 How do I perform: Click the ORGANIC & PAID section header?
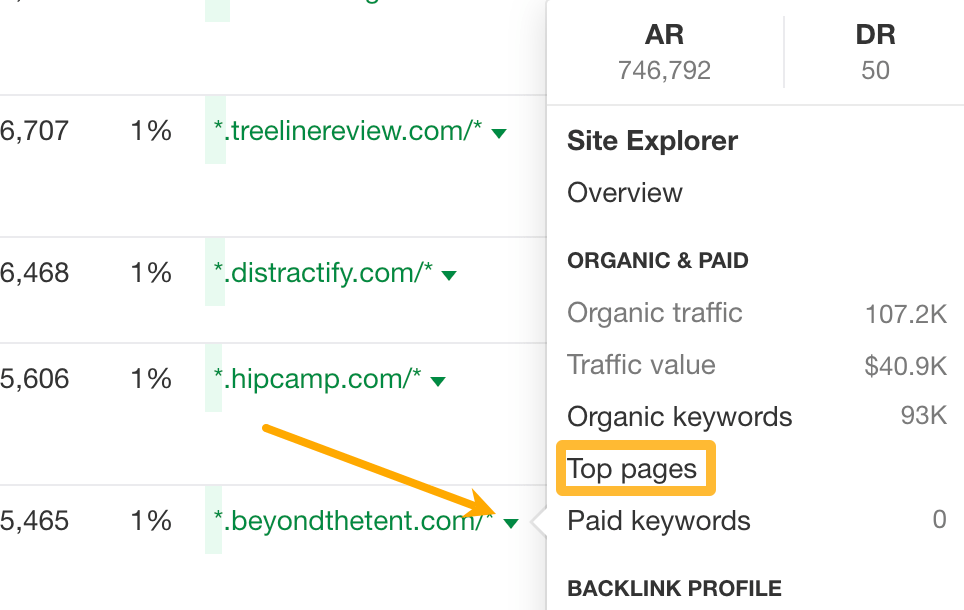tap(657, 260)
